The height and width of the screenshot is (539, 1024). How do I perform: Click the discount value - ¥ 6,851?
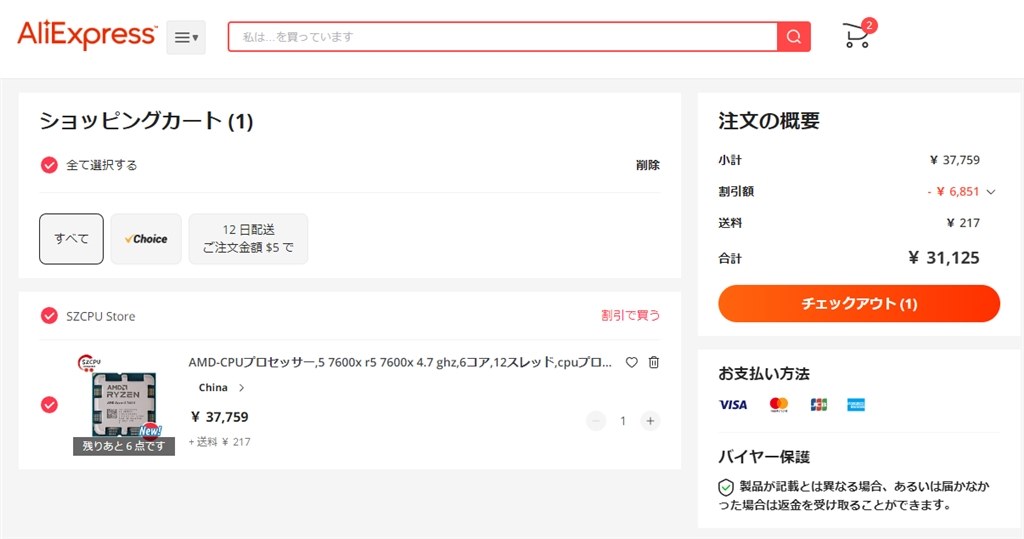coord(953,191)
